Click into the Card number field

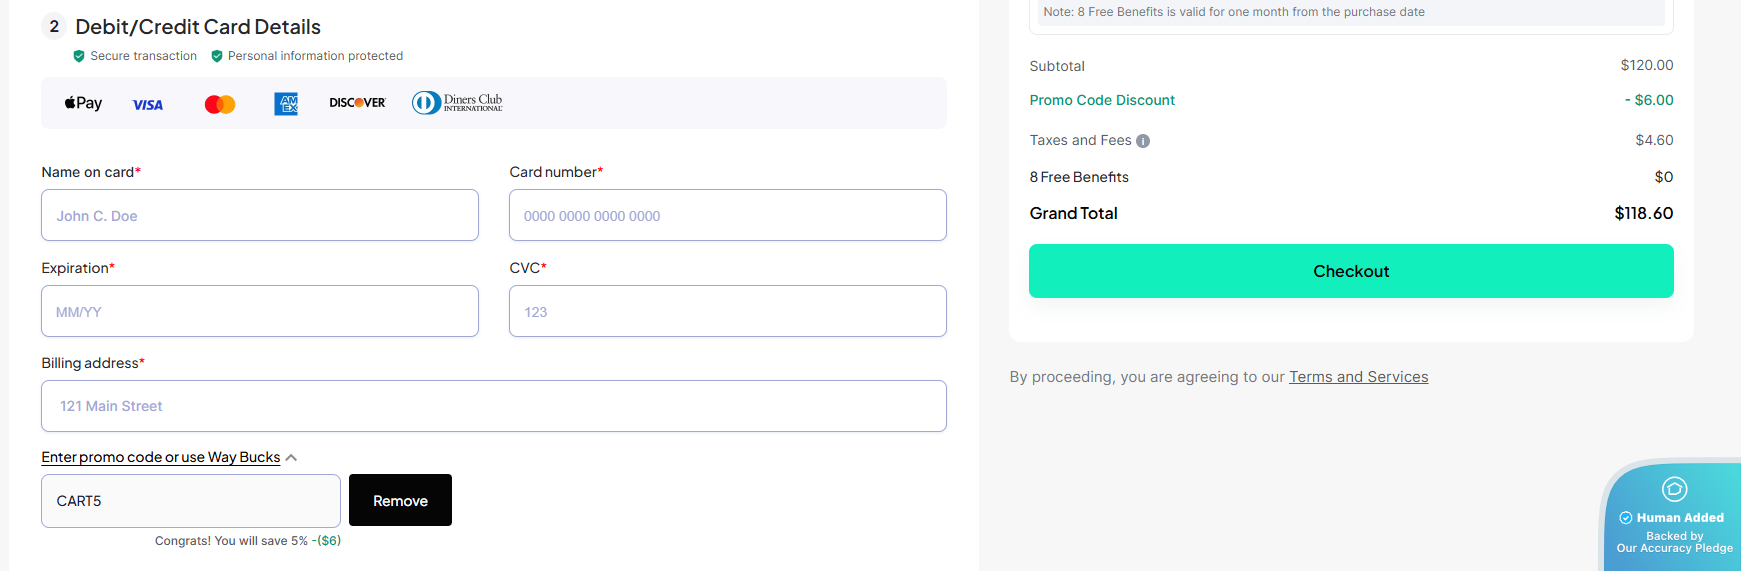(x=727, y=215)
